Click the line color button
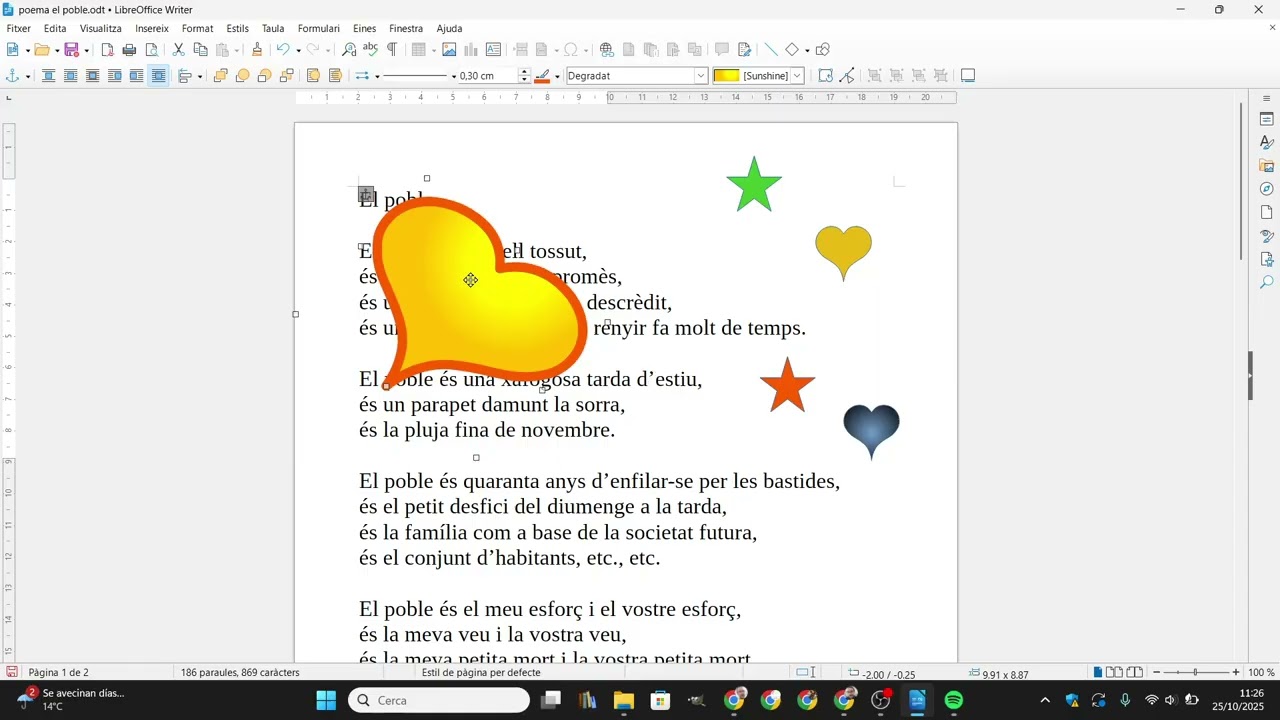Image resolution: width=1280 pixels, height=720 pixels. pos(542,76)
